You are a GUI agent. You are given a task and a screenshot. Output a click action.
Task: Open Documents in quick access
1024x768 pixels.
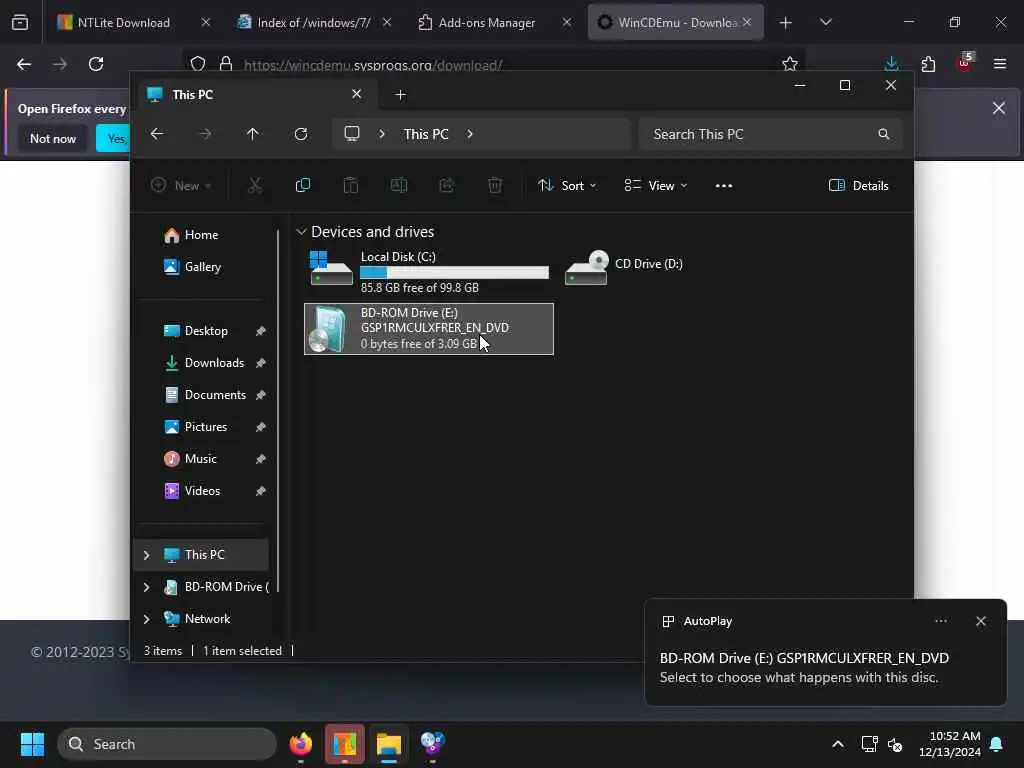point(216,395)
